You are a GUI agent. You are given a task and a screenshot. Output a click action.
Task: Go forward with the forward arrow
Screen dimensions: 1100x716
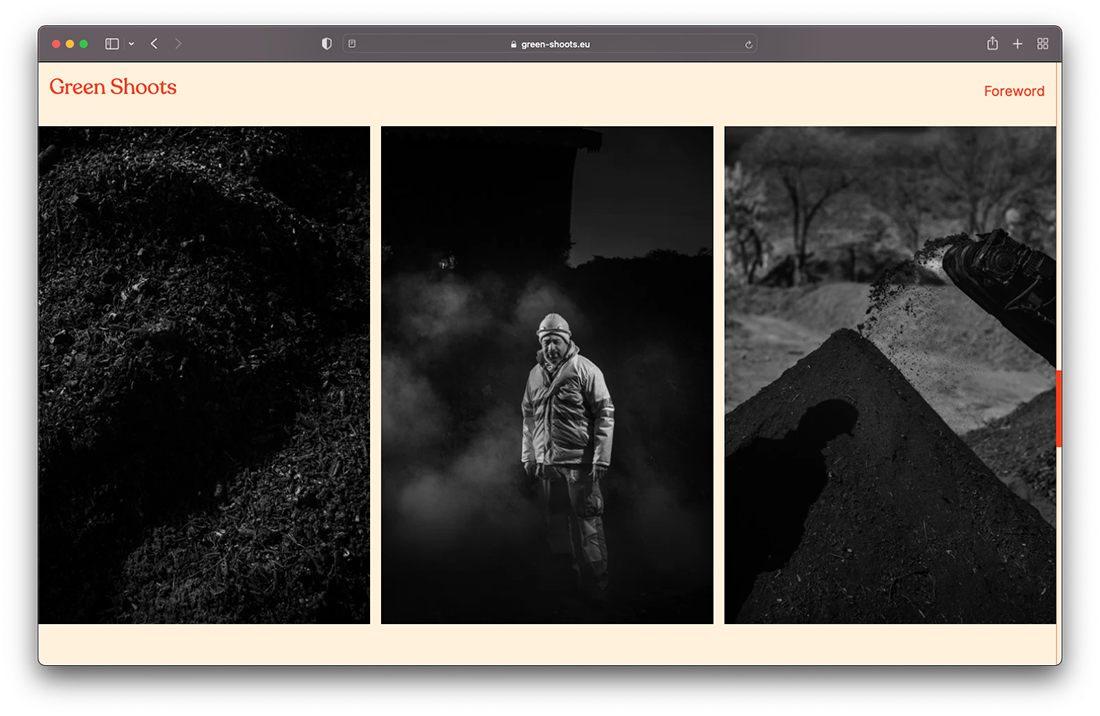click(178, 43)
